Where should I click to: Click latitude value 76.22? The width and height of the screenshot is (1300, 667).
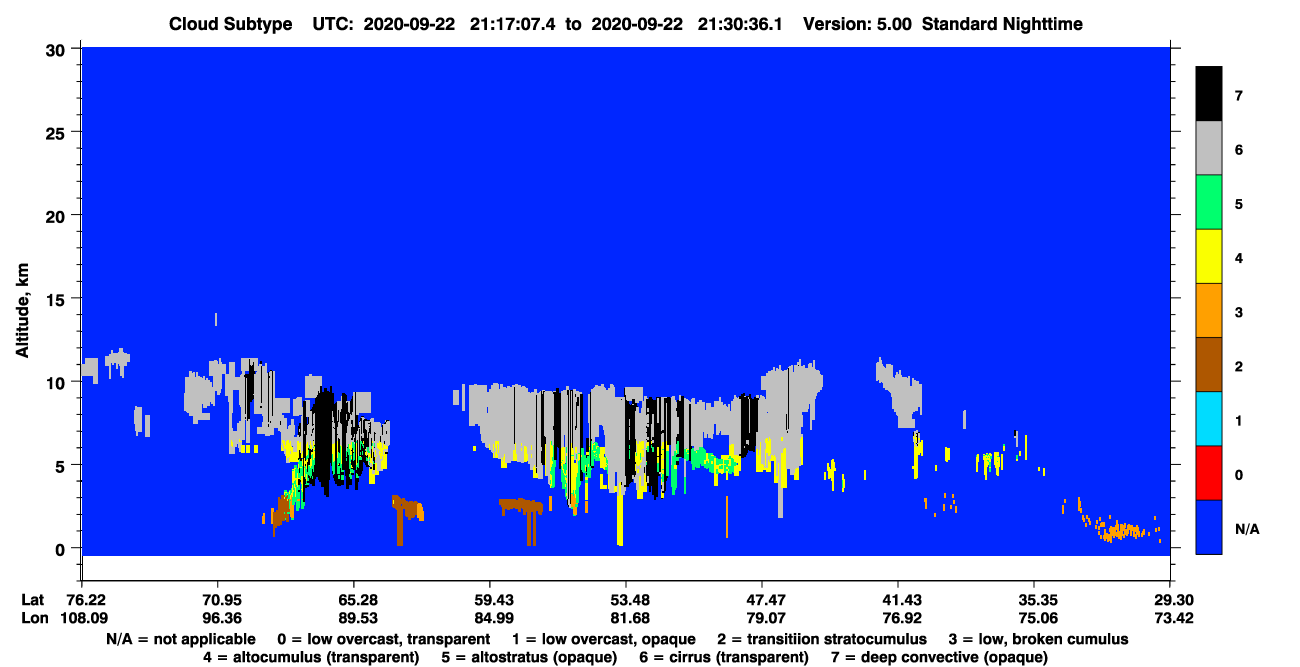pyautogui.click(x=81, y=600)
